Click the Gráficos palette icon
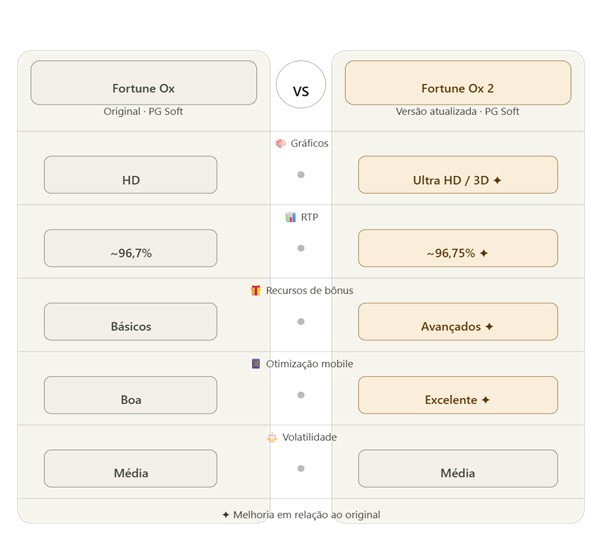The height and width of the screenshot is (540, 602). 281,143
